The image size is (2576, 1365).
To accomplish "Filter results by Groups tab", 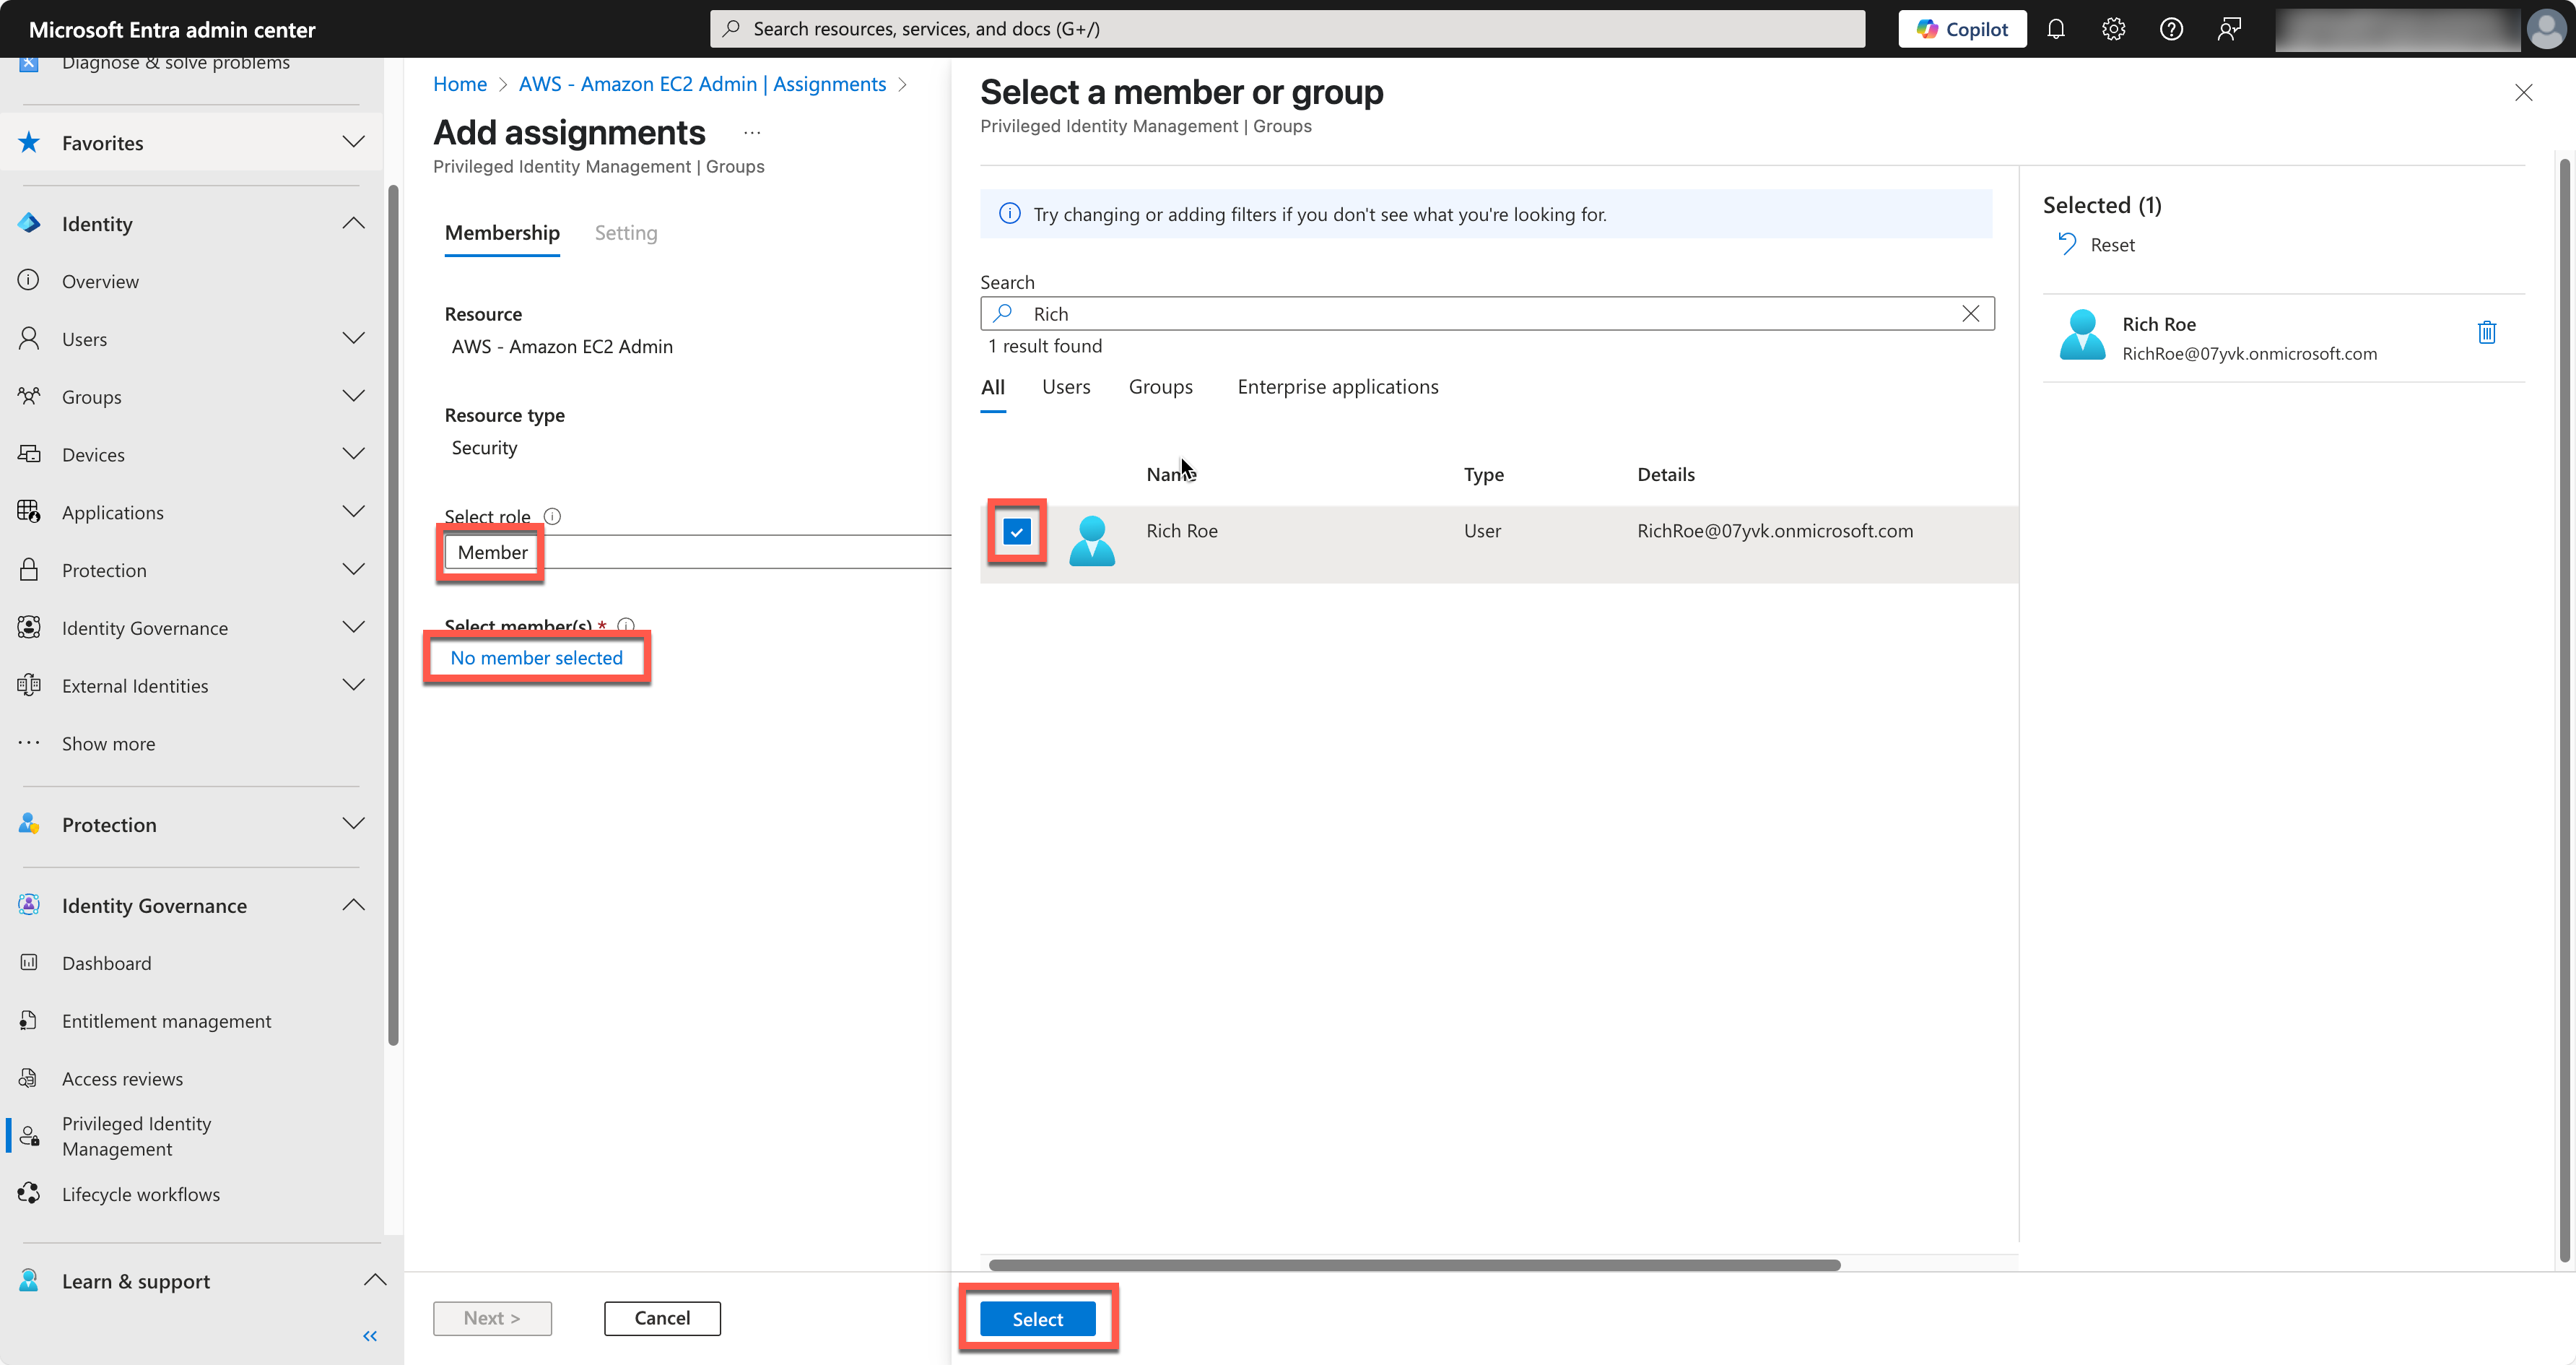I will [1160, 387].
